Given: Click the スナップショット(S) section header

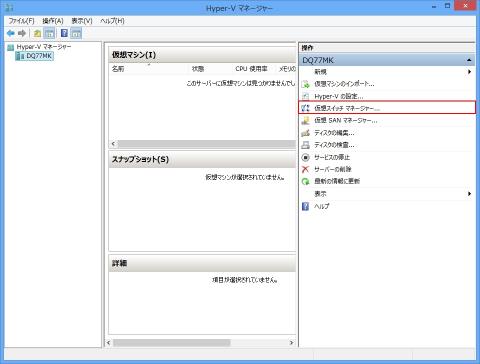Looking at the screenshot, I should [202, 159].
